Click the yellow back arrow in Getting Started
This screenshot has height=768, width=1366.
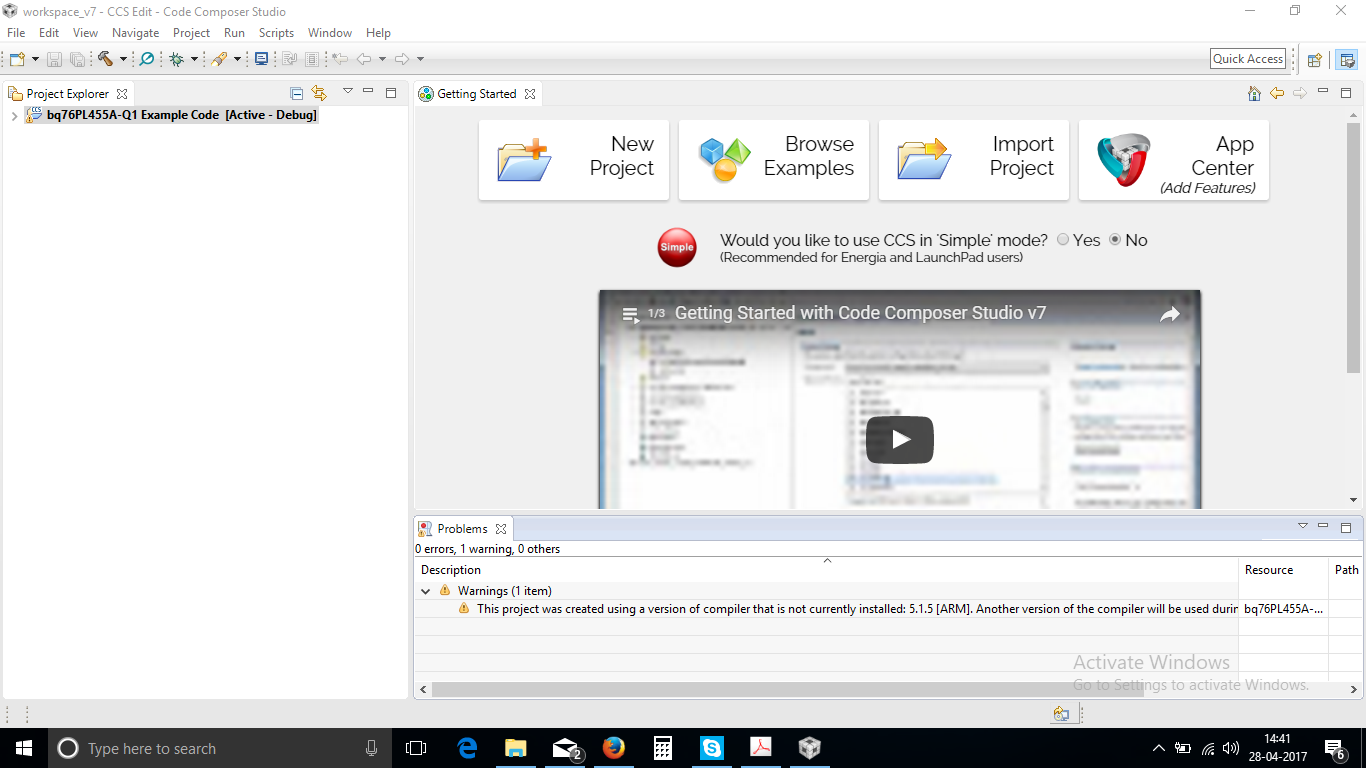click(1277, 93)
